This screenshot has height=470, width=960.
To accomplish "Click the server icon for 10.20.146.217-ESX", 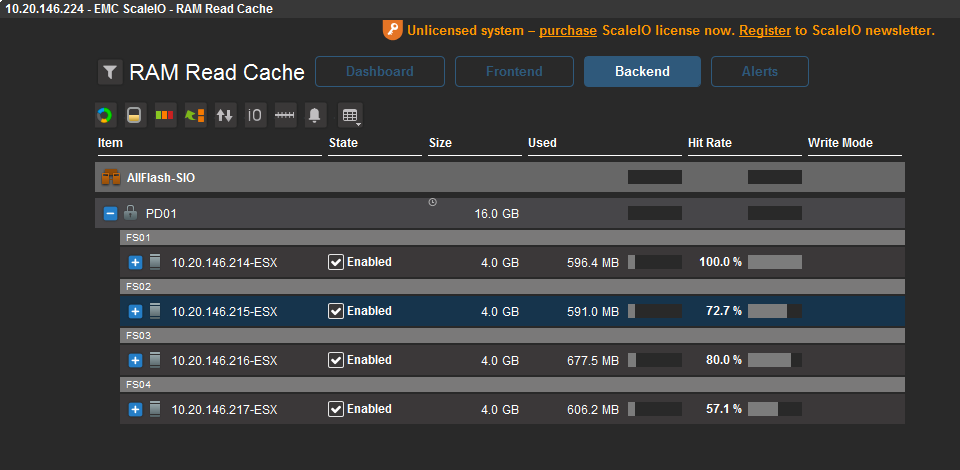I will click(155, 409).
